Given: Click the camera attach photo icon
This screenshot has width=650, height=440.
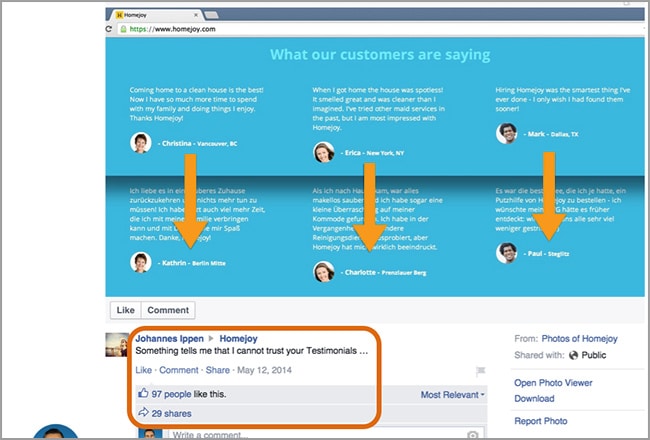Looking at the screenshot, I should click(x=472, y=435).
